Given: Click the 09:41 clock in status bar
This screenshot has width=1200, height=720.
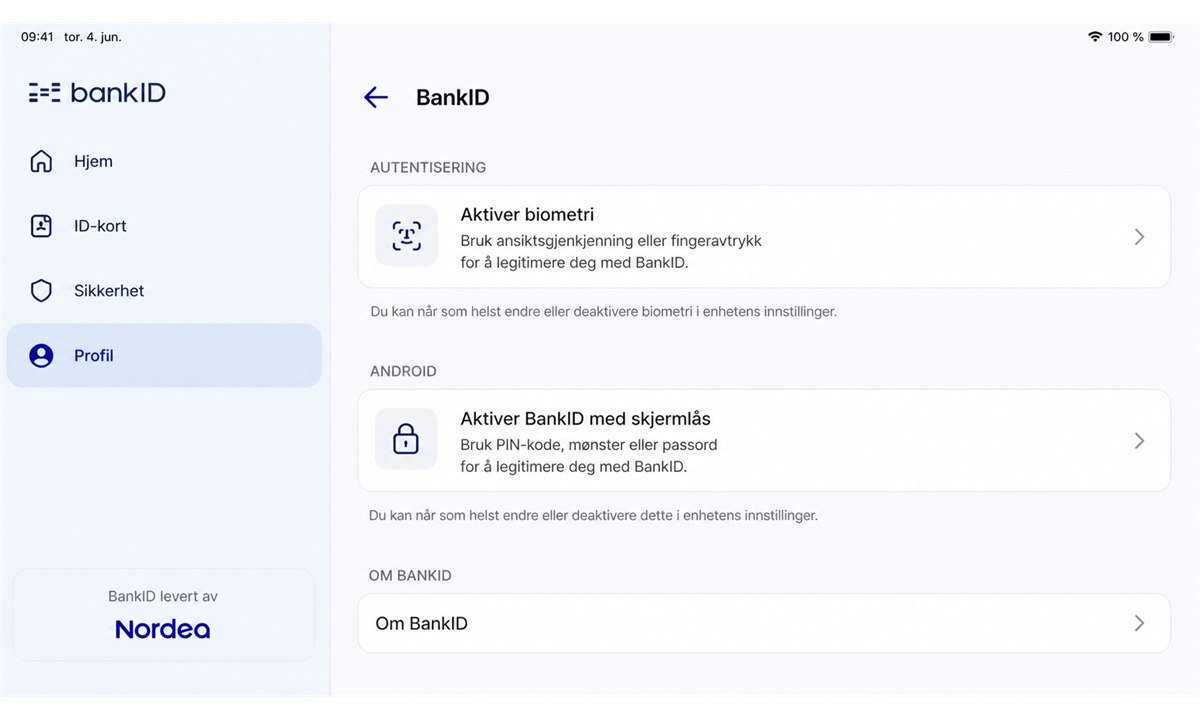Looking at the screenshot, I should [x=37, y=37].
